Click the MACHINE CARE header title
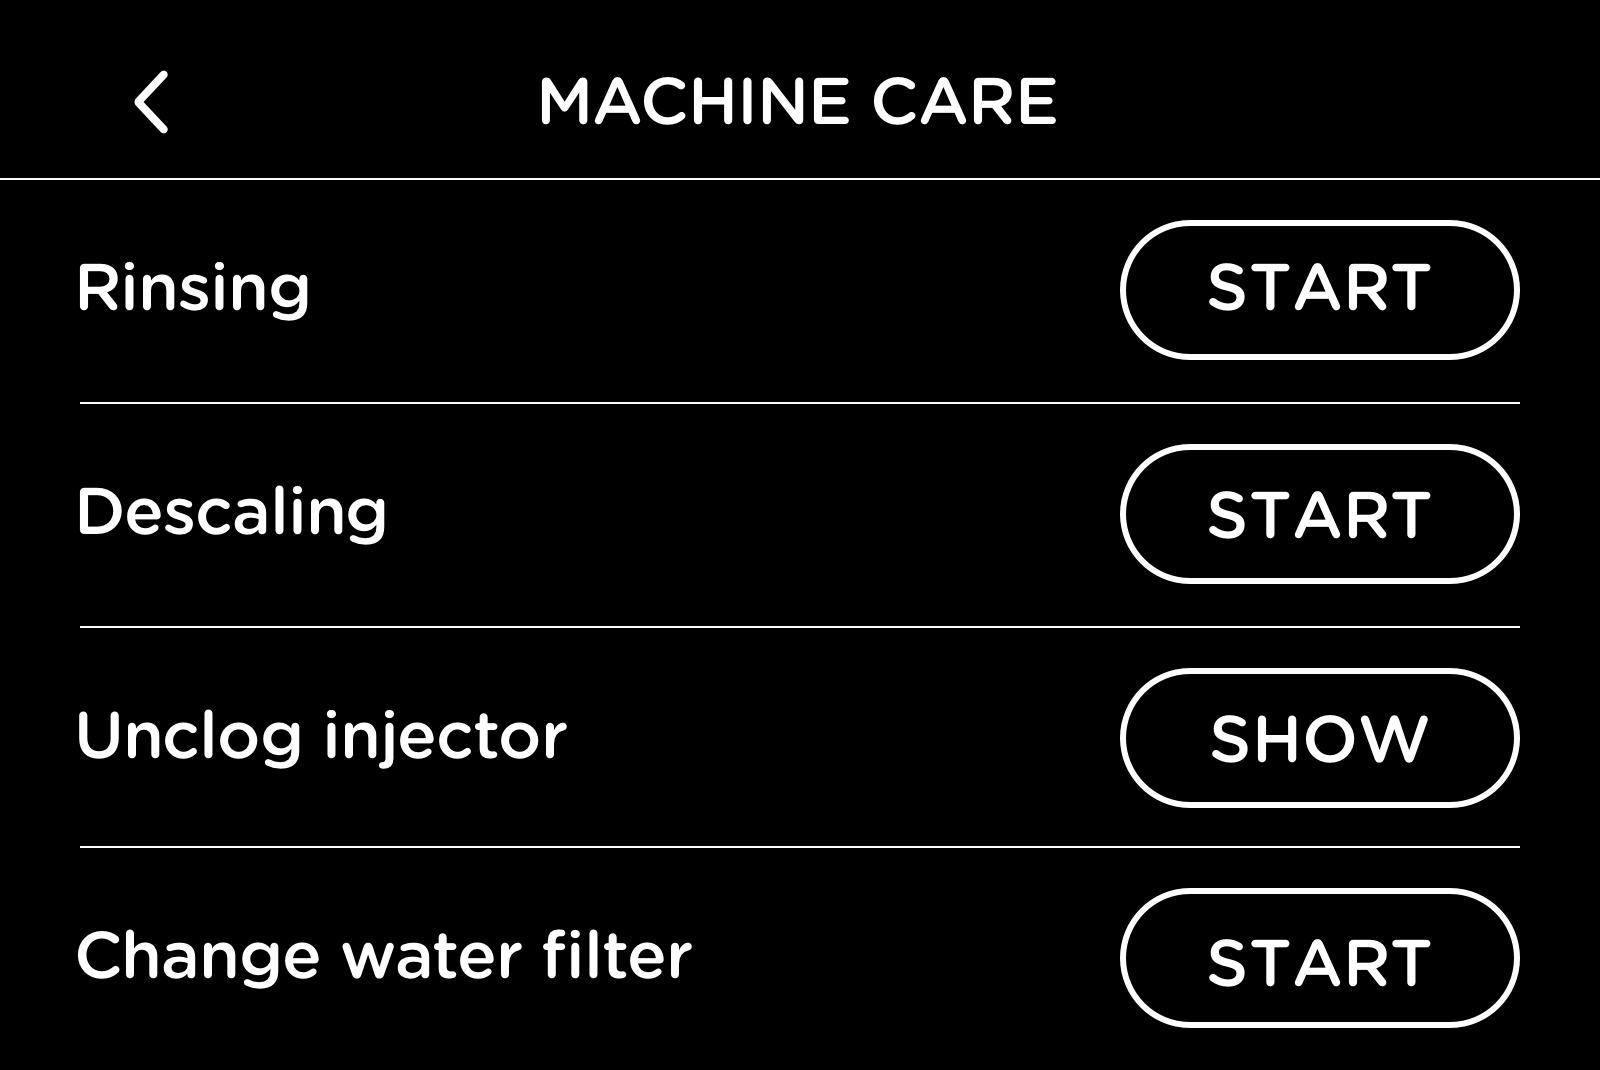 click(797, 101)
